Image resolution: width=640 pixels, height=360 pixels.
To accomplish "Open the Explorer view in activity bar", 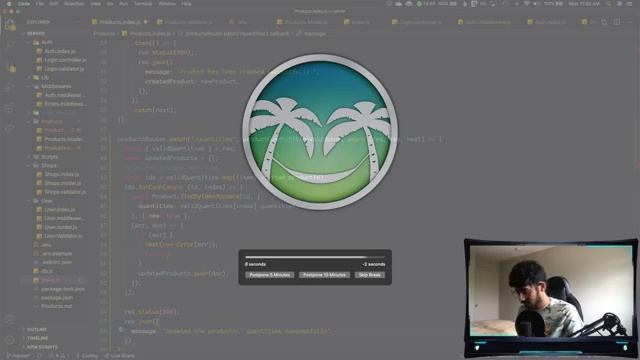I will tap(10, 26).
